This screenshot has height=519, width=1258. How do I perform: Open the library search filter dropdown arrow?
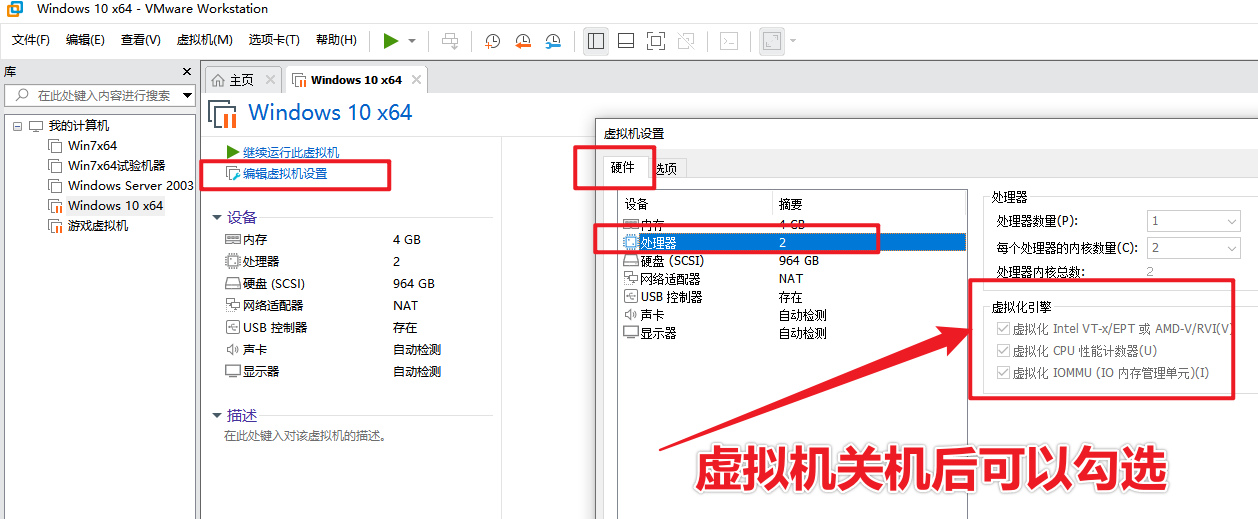(x=188, y=96)
